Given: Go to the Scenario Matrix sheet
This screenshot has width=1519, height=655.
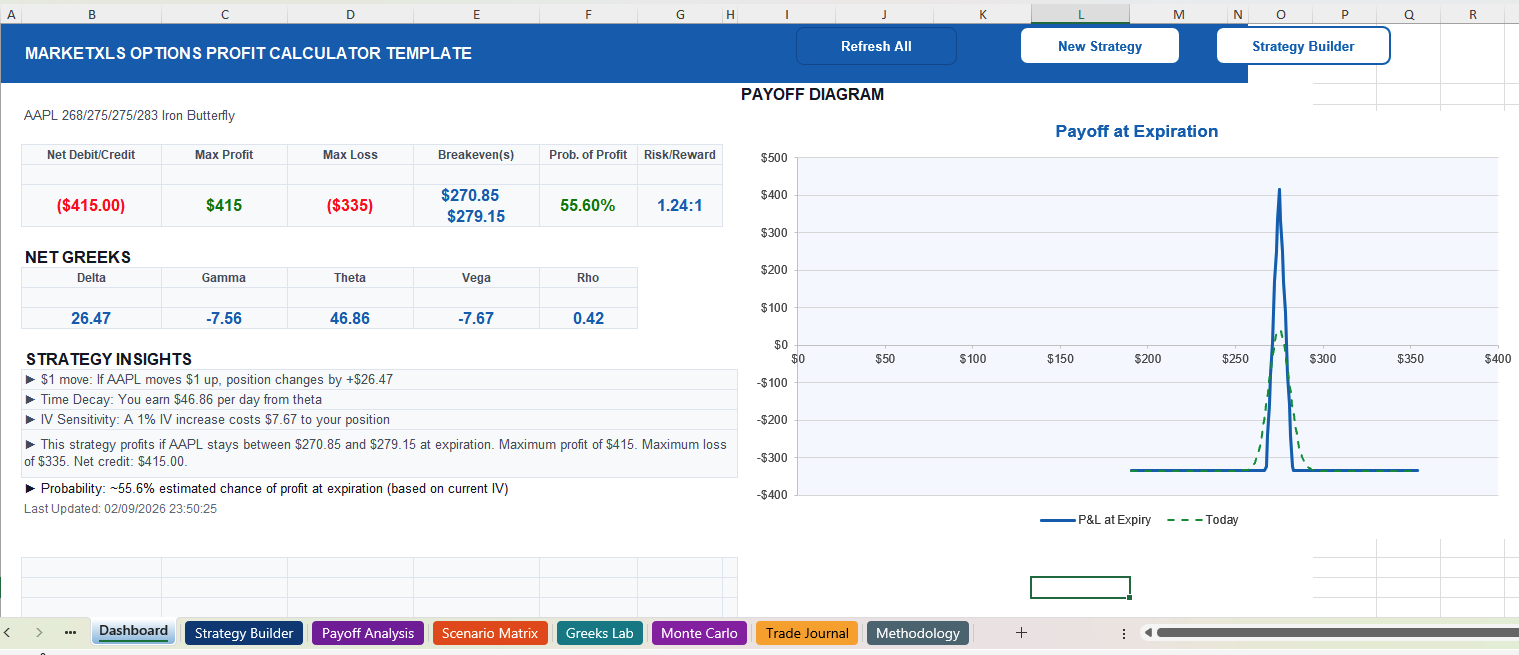Looking at the screenshot, I should pyautogui.click(x=490, y=632).
